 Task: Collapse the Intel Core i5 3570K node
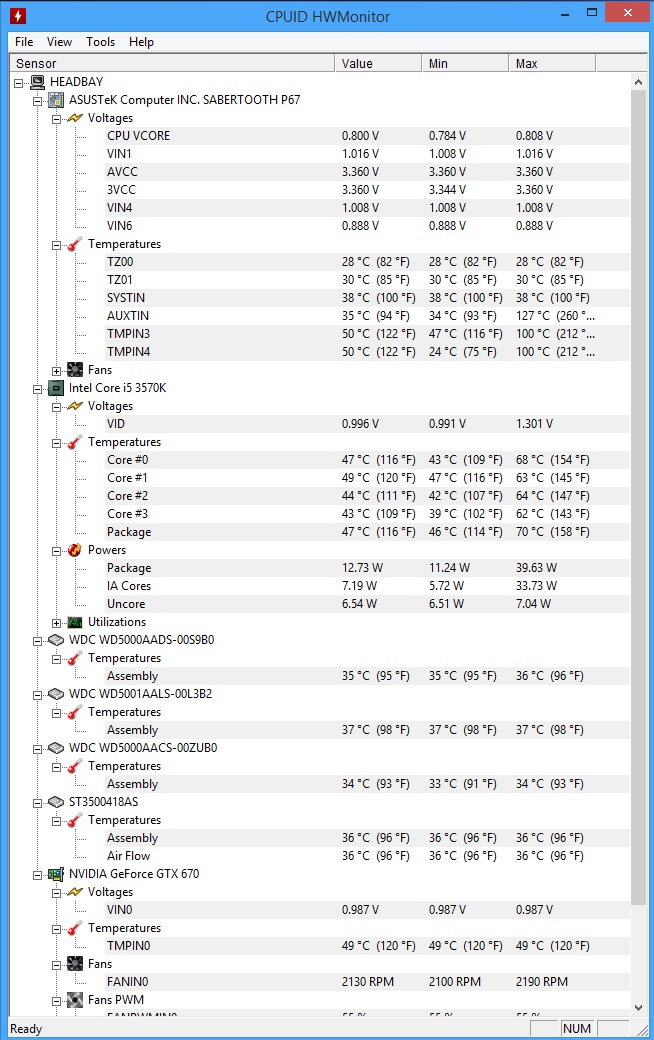click(38, 389)
